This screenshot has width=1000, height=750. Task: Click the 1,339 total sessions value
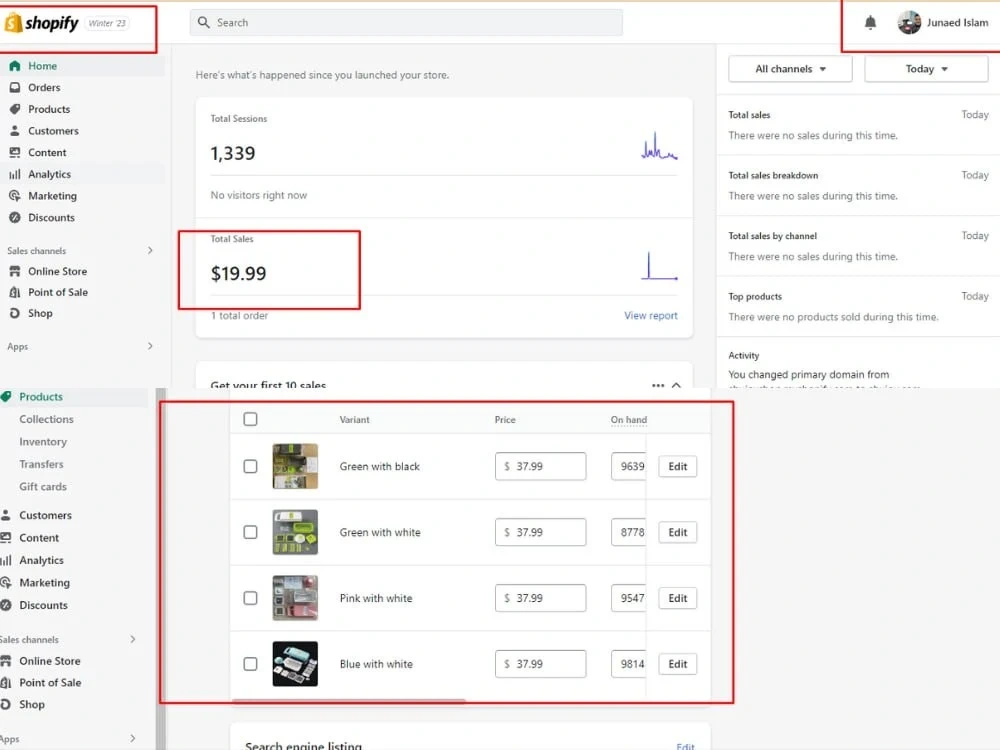pyautogui.click(x=233, y=153)
